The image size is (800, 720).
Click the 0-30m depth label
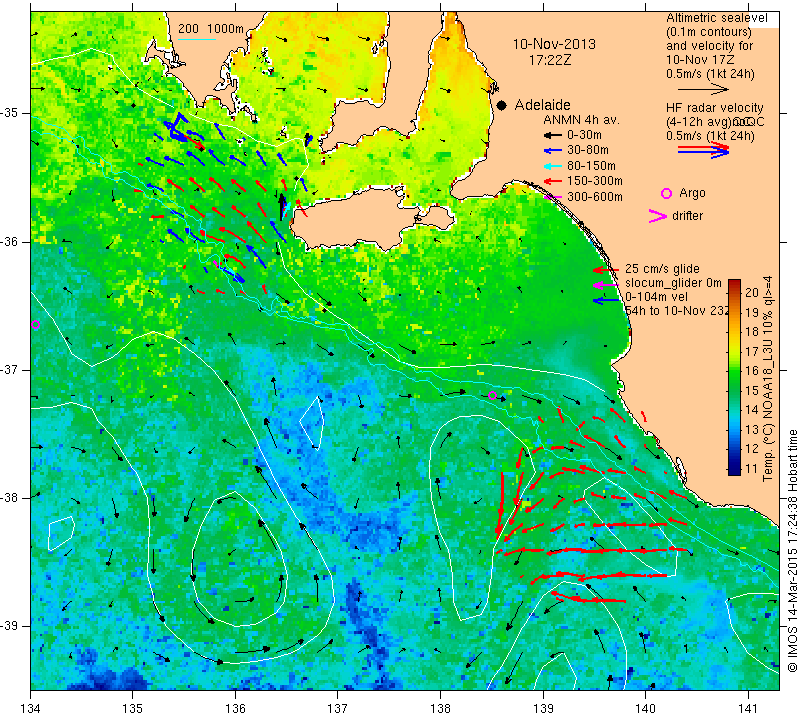(584, 135)
